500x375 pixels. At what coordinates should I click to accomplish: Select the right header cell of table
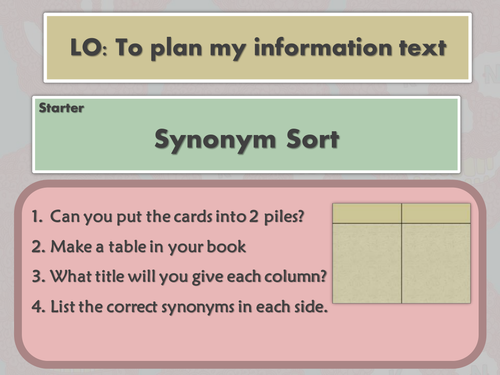point(436,213)
